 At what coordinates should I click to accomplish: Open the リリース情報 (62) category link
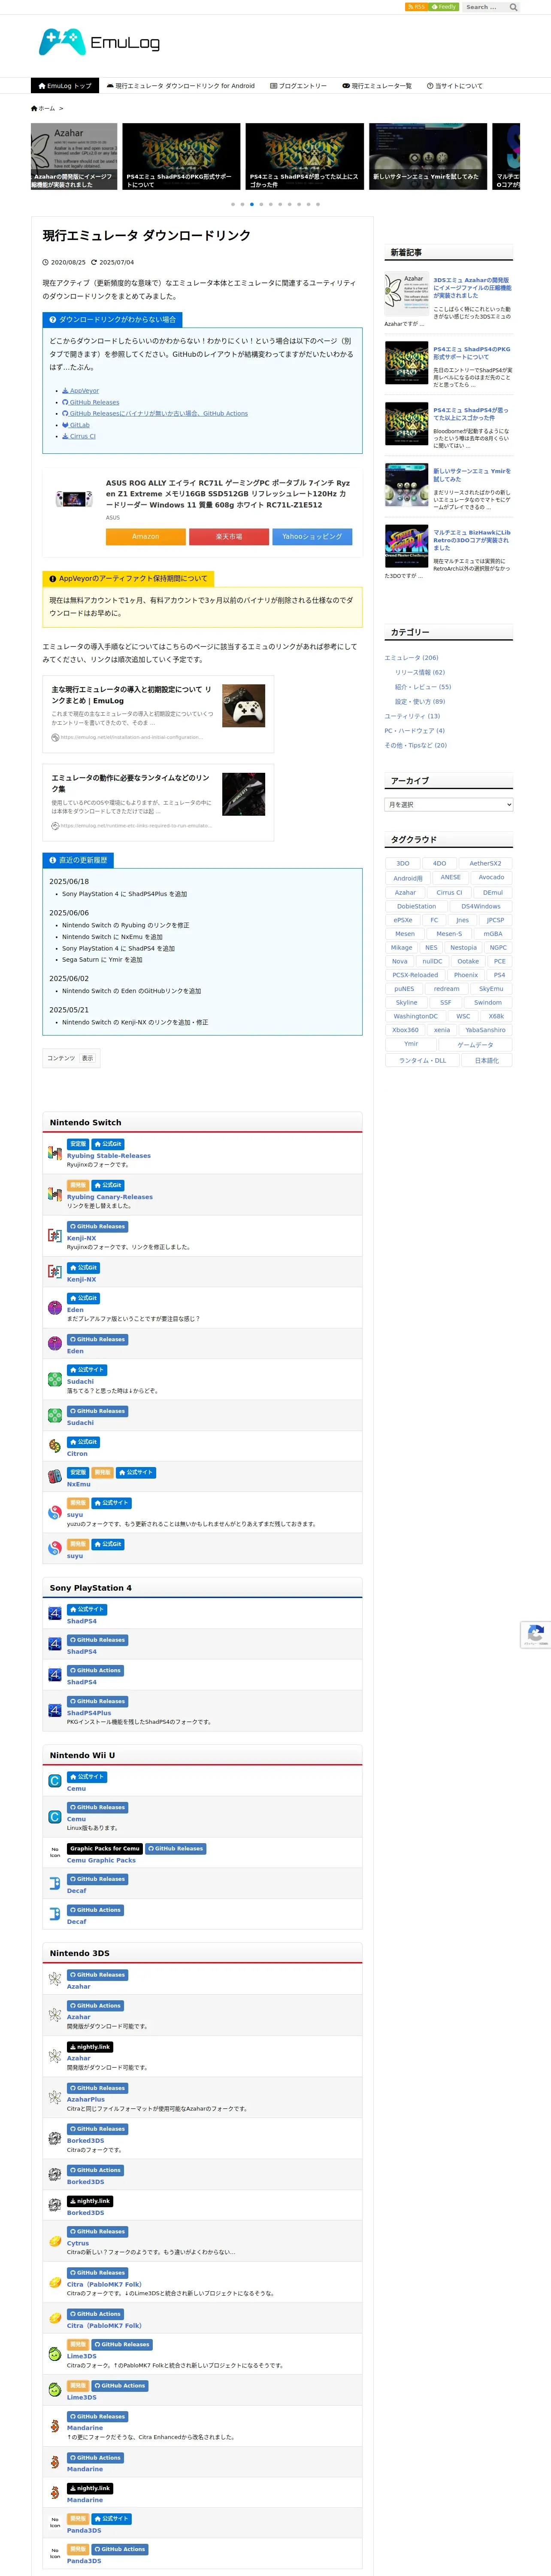(420, 672)
